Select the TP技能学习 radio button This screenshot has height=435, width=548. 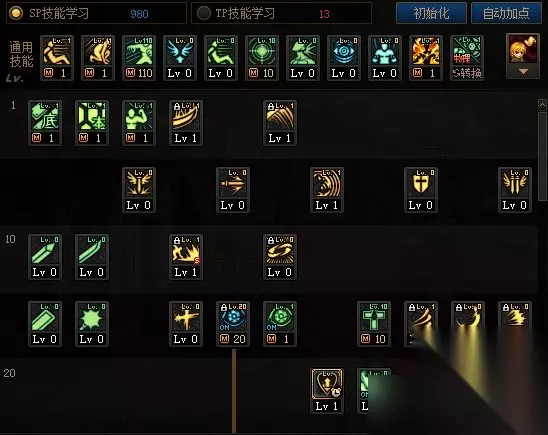coord(203,13)
